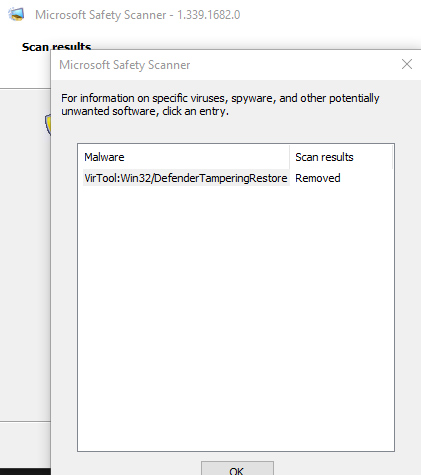Click the dialog title text Microsoft Safety Scanner
This screenshot has width=421, height=475.
(x=124, y=65)
